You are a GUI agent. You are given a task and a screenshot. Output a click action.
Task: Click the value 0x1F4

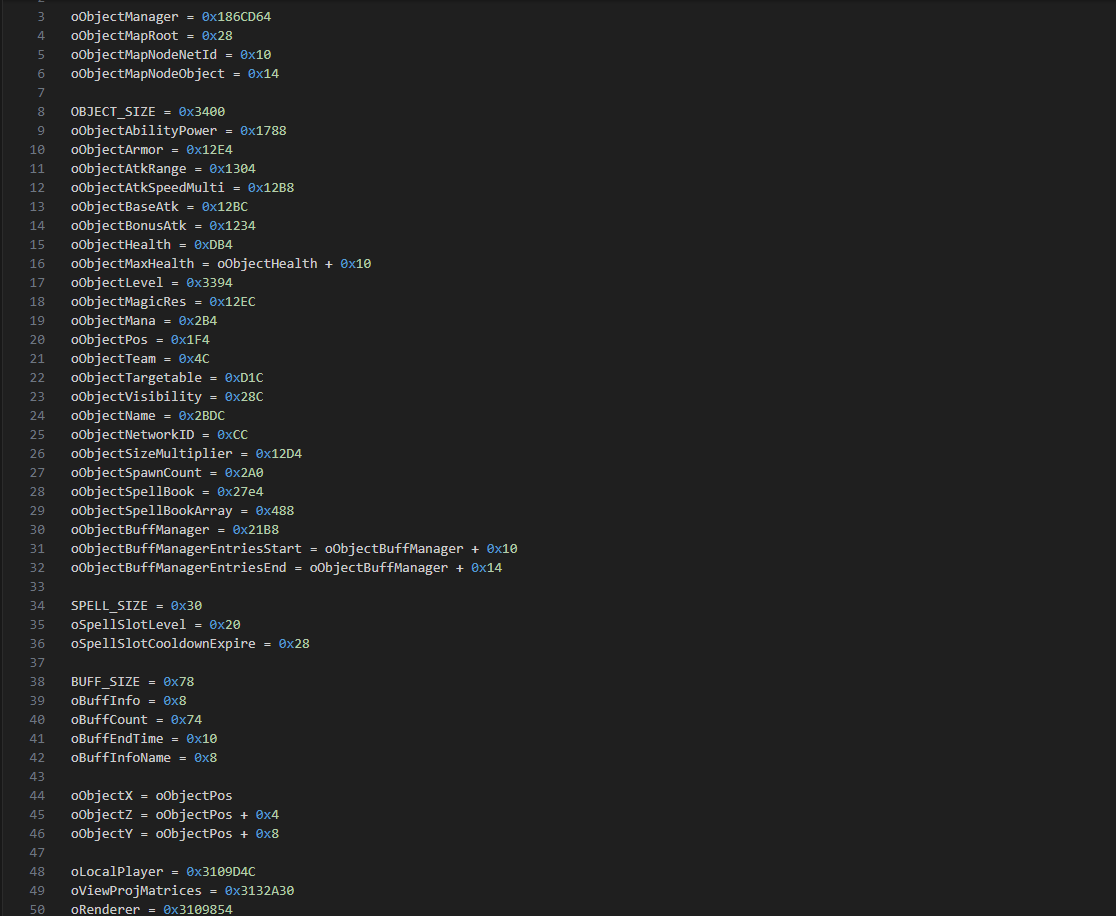(x=190, y=339)
